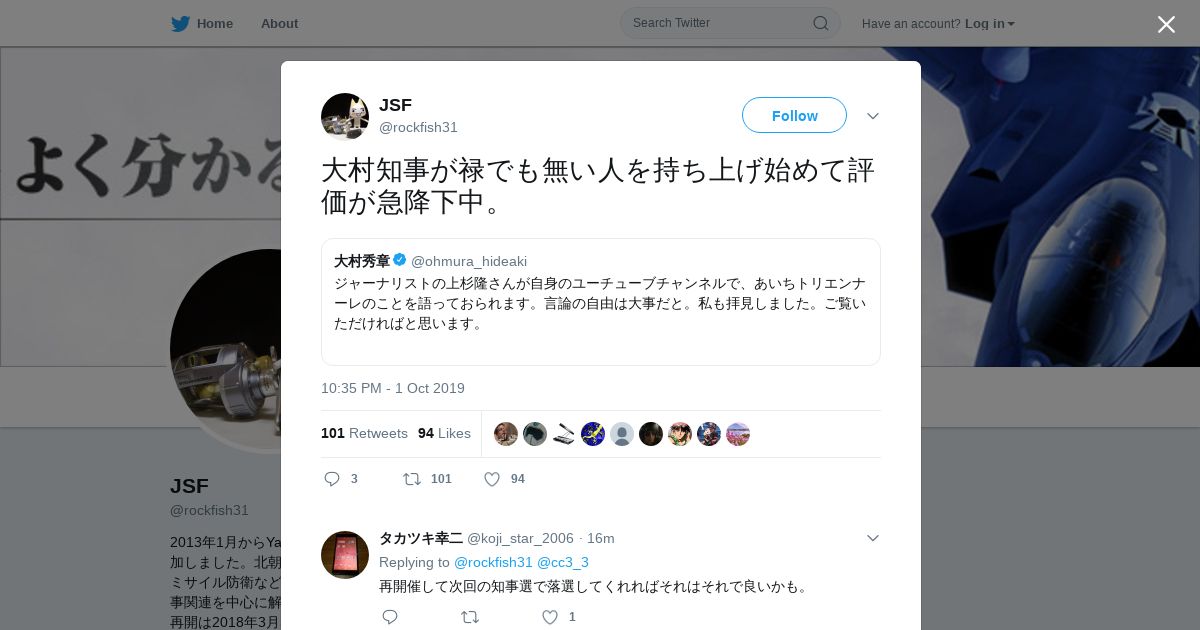The height and width of the screenshot is (630, 1200).
Task: Open the Log in dropdown
Action: pyautogui.click(x=989, y=23)
